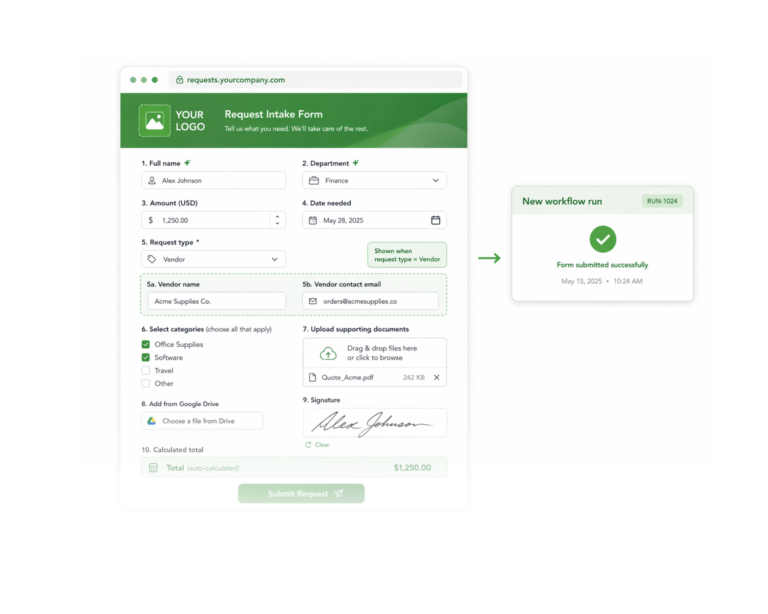Click the envelope icon in vendor email field
Screen dimensions: 768x614
(x=312, y=301)
